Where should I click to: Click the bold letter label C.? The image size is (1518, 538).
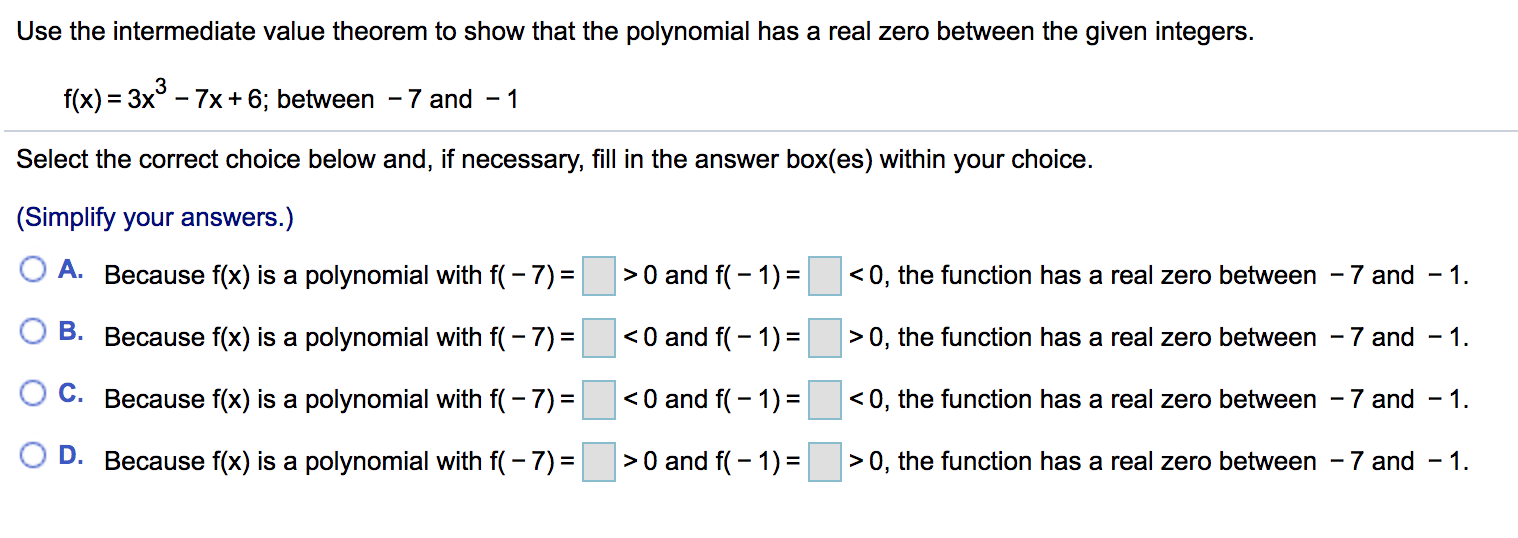(70, 394)
